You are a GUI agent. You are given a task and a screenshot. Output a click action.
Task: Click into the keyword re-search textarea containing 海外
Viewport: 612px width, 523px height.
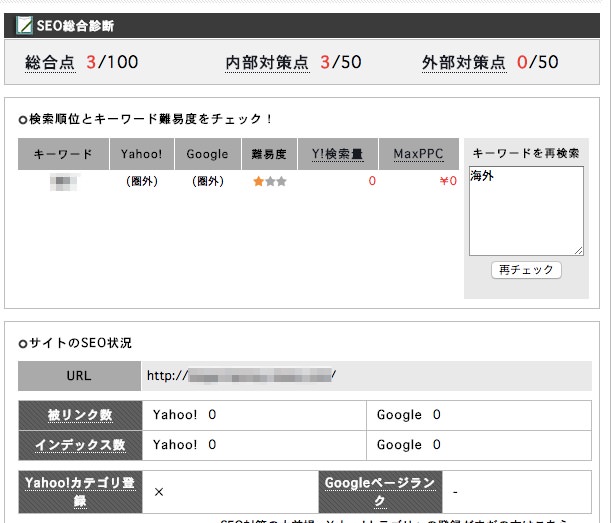click(526, 211)
